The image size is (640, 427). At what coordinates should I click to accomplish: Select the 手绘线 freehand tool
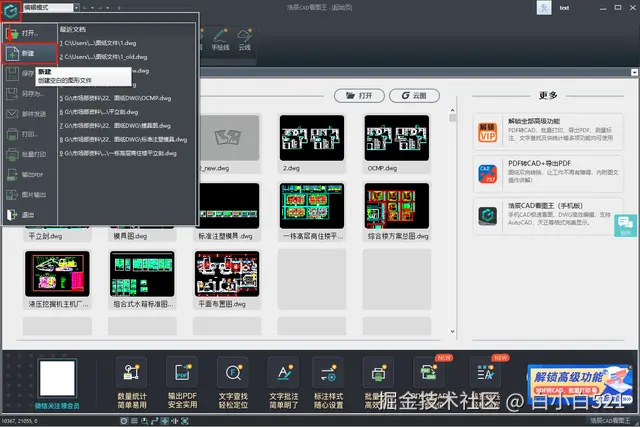220,40
